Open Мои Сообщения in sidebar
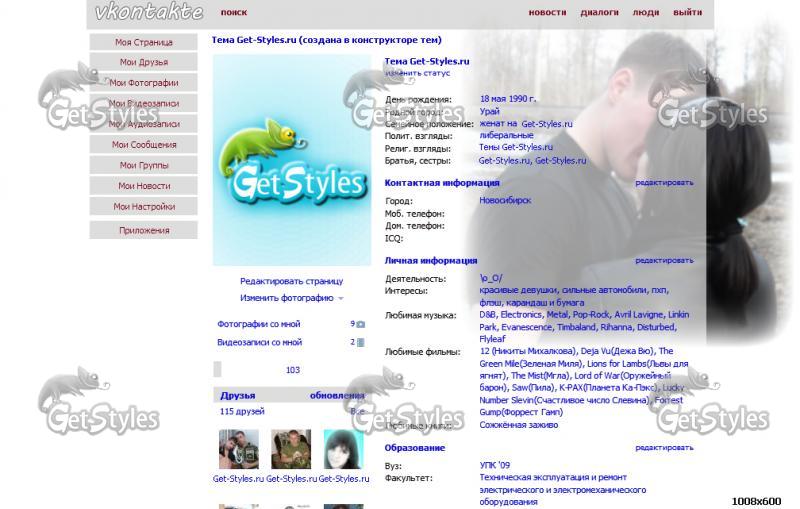Screen dimensions: 800x509 (143, 144)
